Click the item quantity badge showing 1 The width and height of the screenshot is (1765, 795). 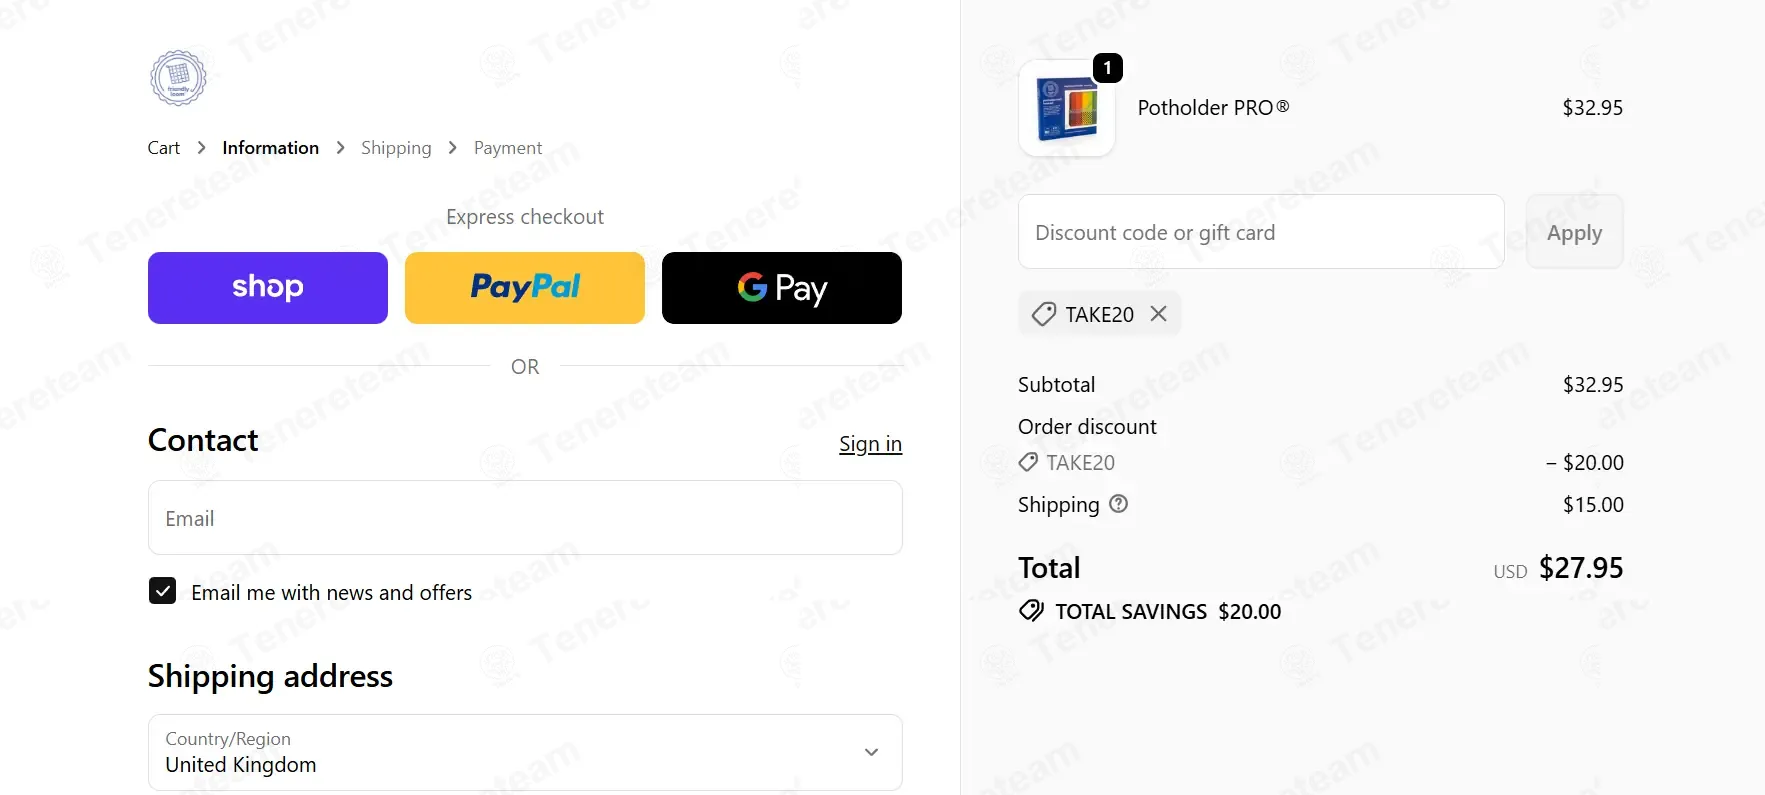(x=1107, y=68)
